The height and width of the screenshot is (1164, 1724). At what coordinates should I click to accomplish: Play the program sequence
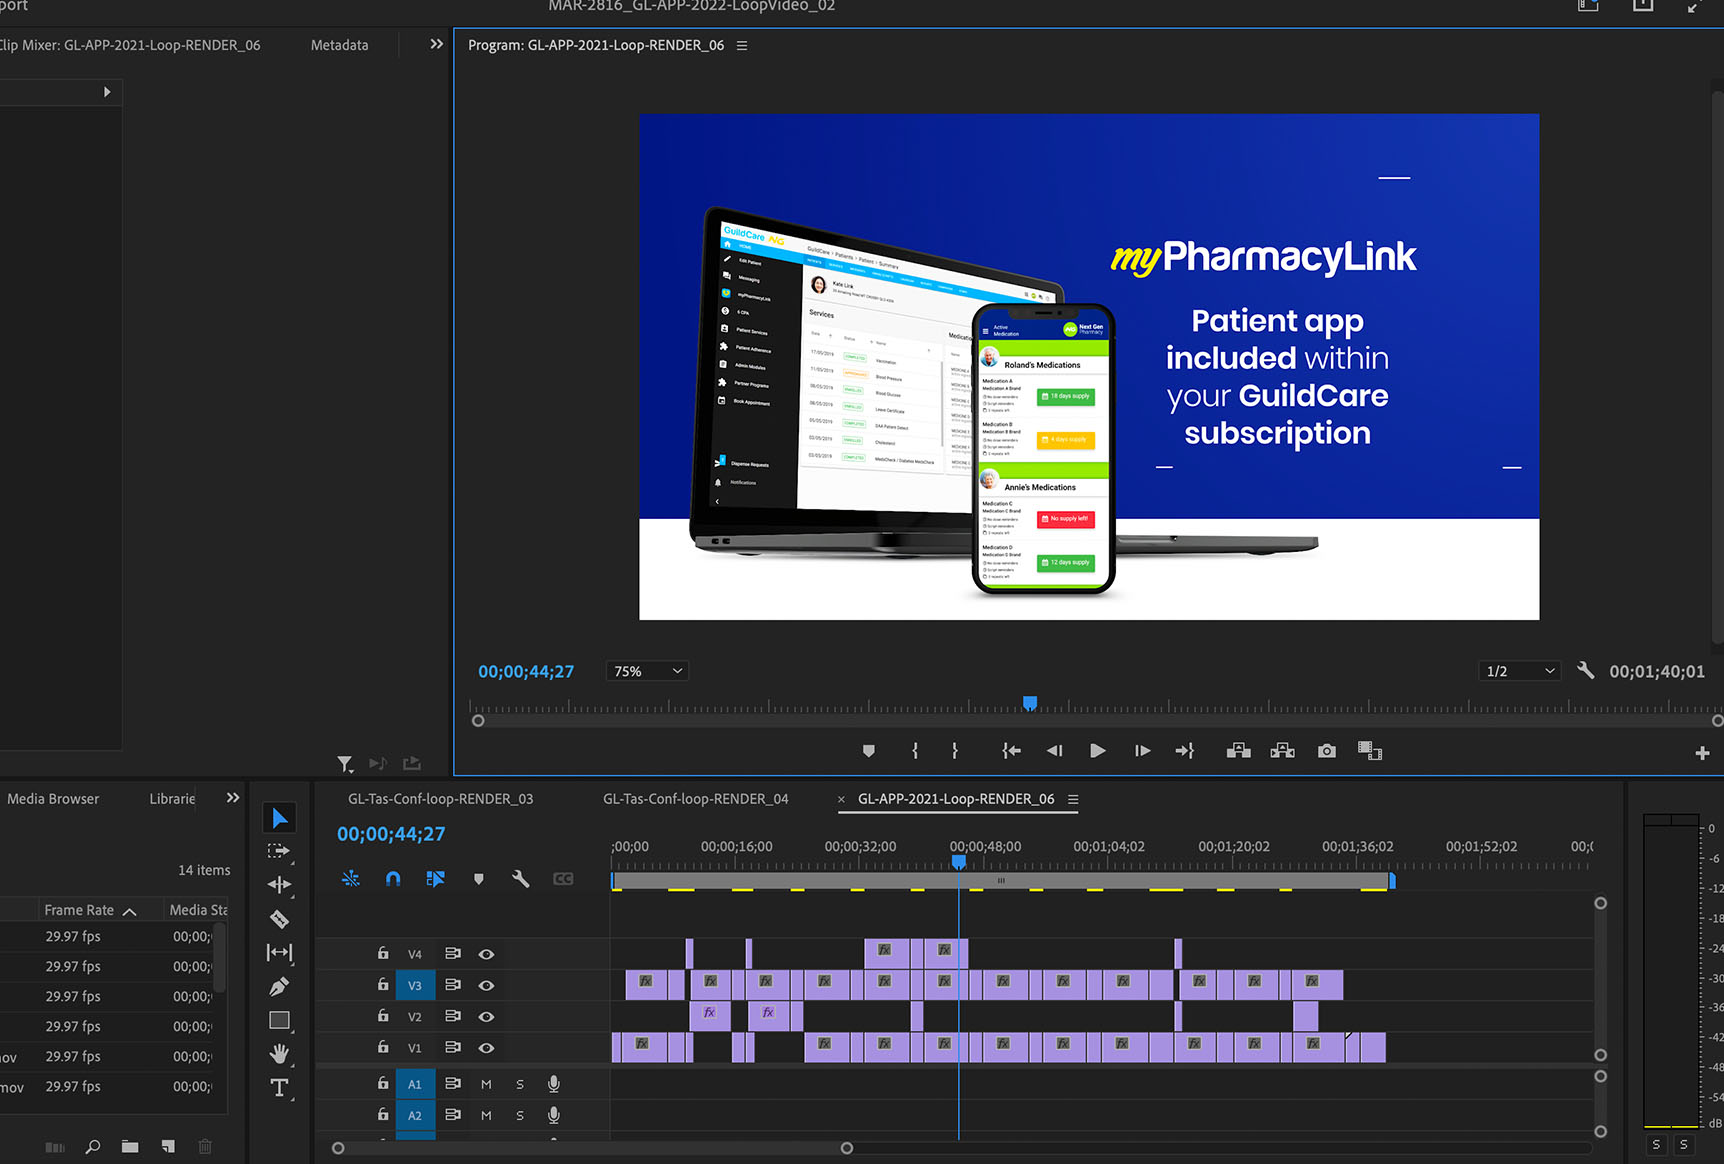click(x=1098, y=751)
